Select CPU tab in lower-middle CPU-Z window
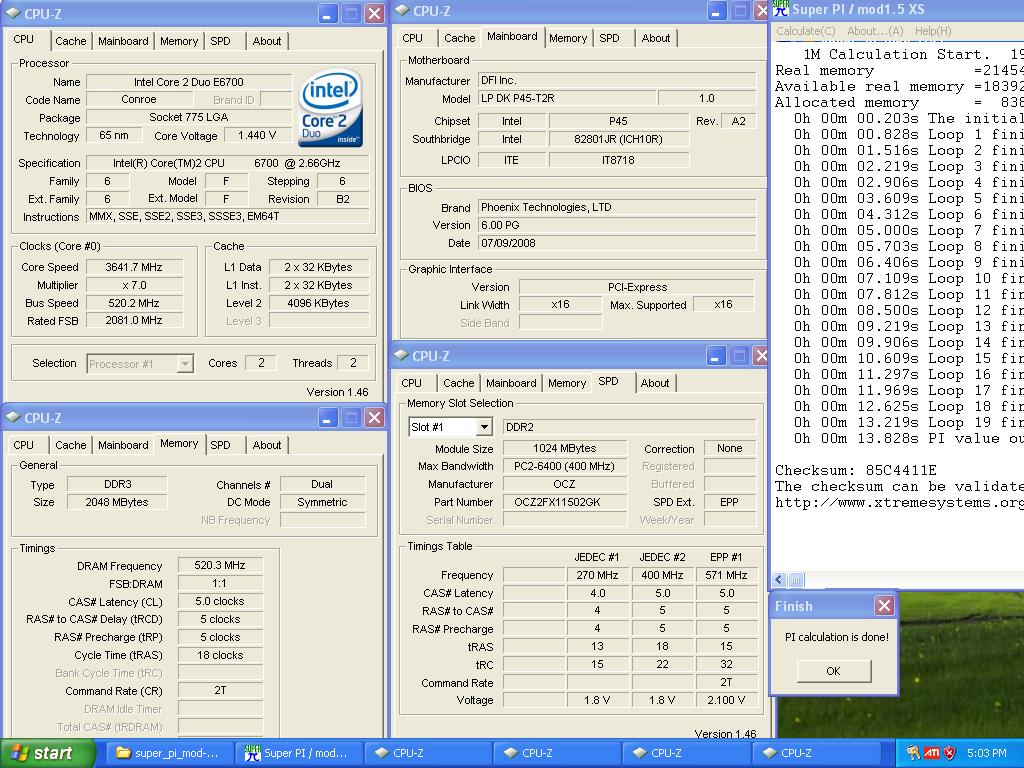The height and width of the screenshot is (768, 1024). point(411,383)
